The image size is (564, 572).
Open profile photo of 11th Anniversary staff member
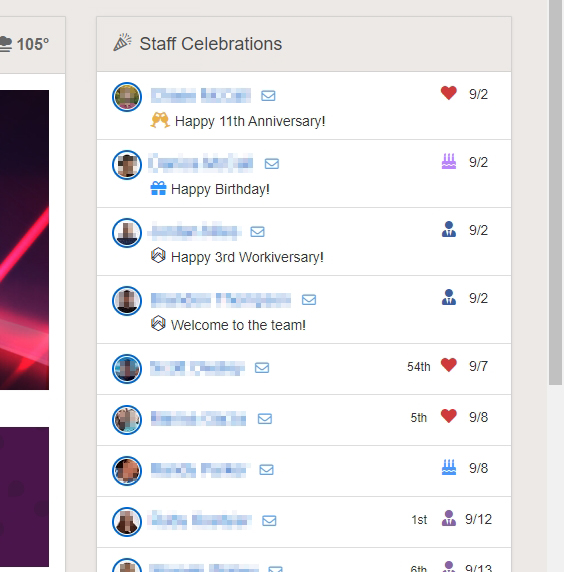pyautogui.click(x=127, y=97)
